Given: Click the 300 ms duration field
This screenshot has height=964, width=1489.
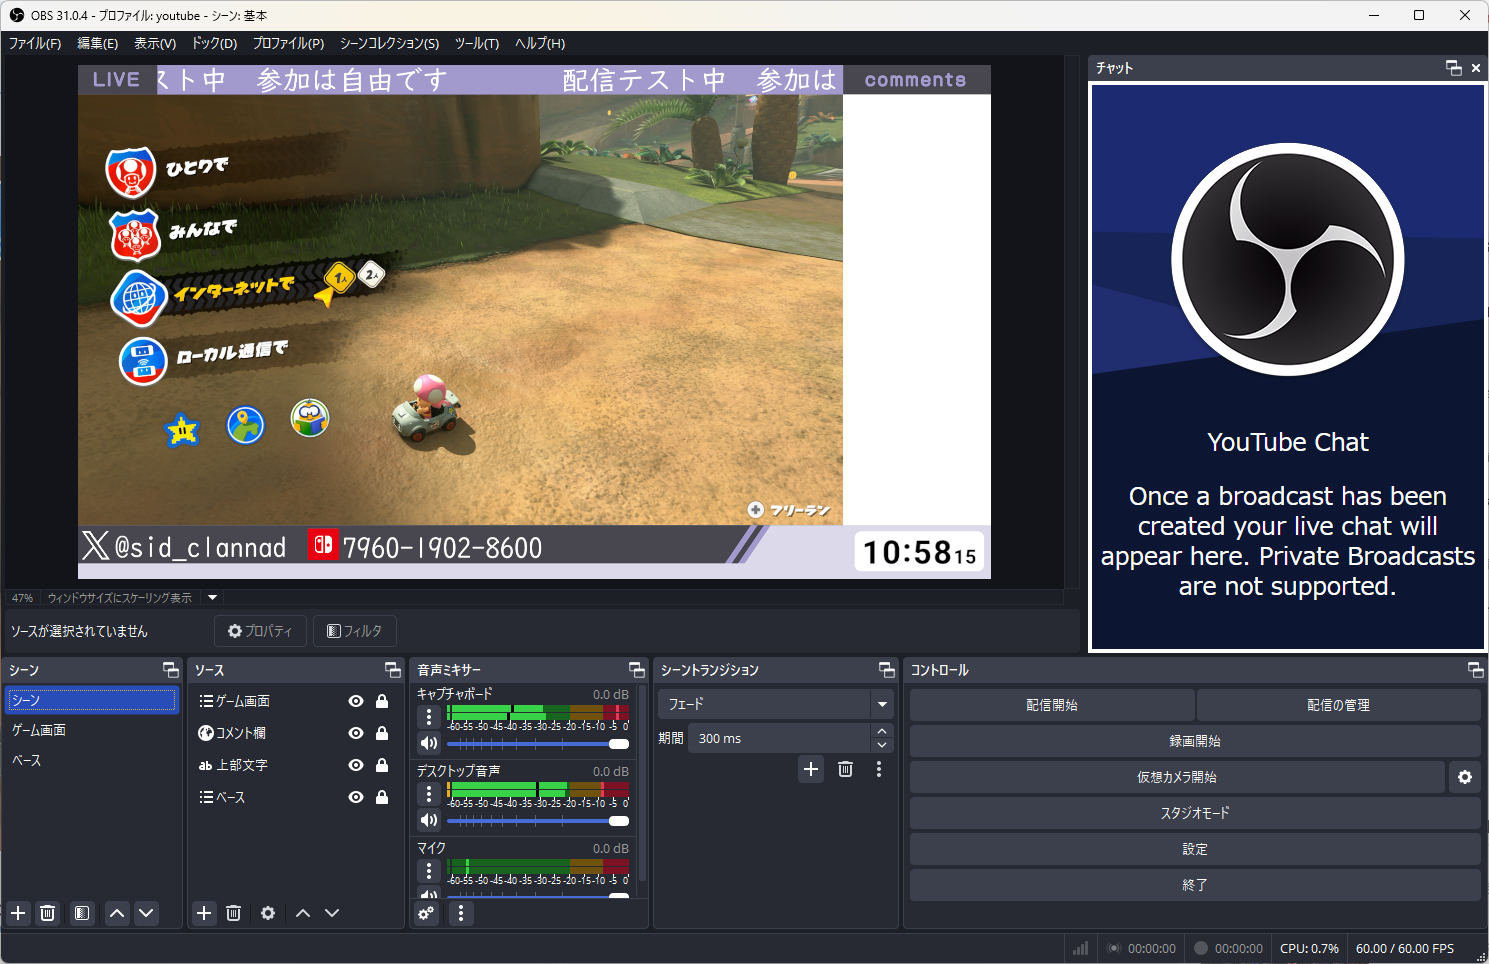Looking at the screenshot, I should point(779,739).
